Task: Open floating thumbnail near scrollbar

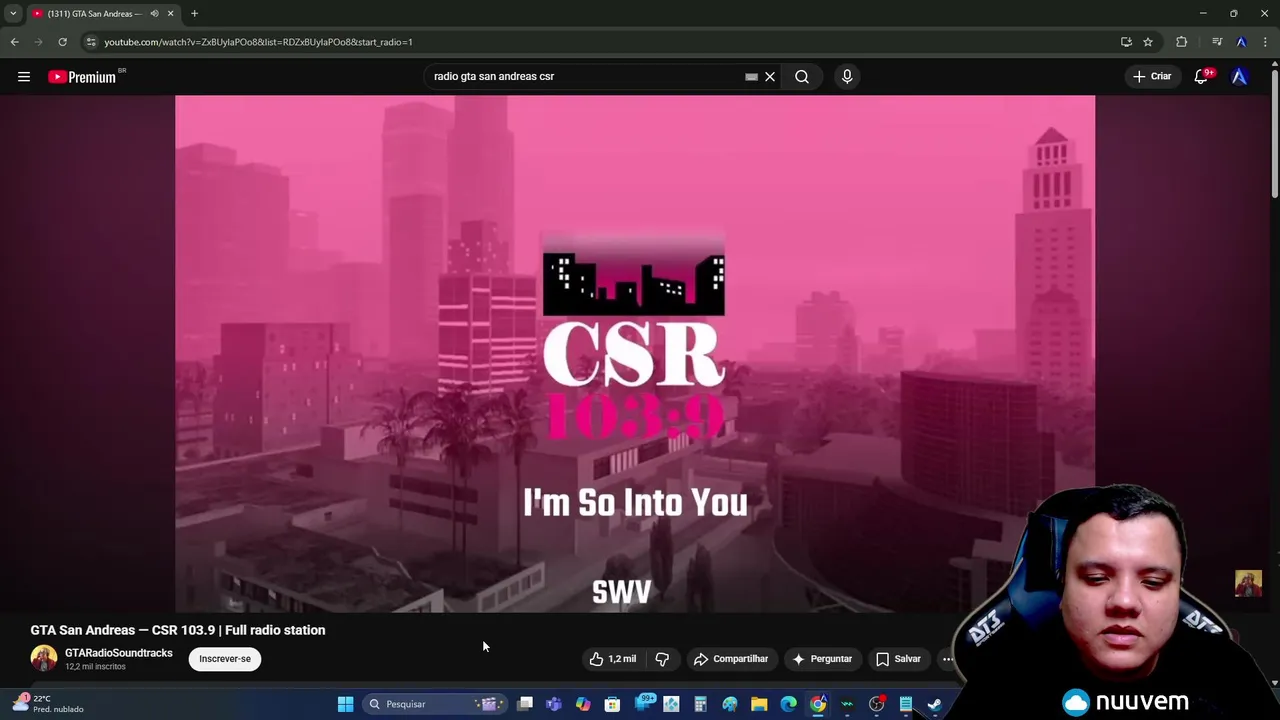Action: pos(1248,583)
